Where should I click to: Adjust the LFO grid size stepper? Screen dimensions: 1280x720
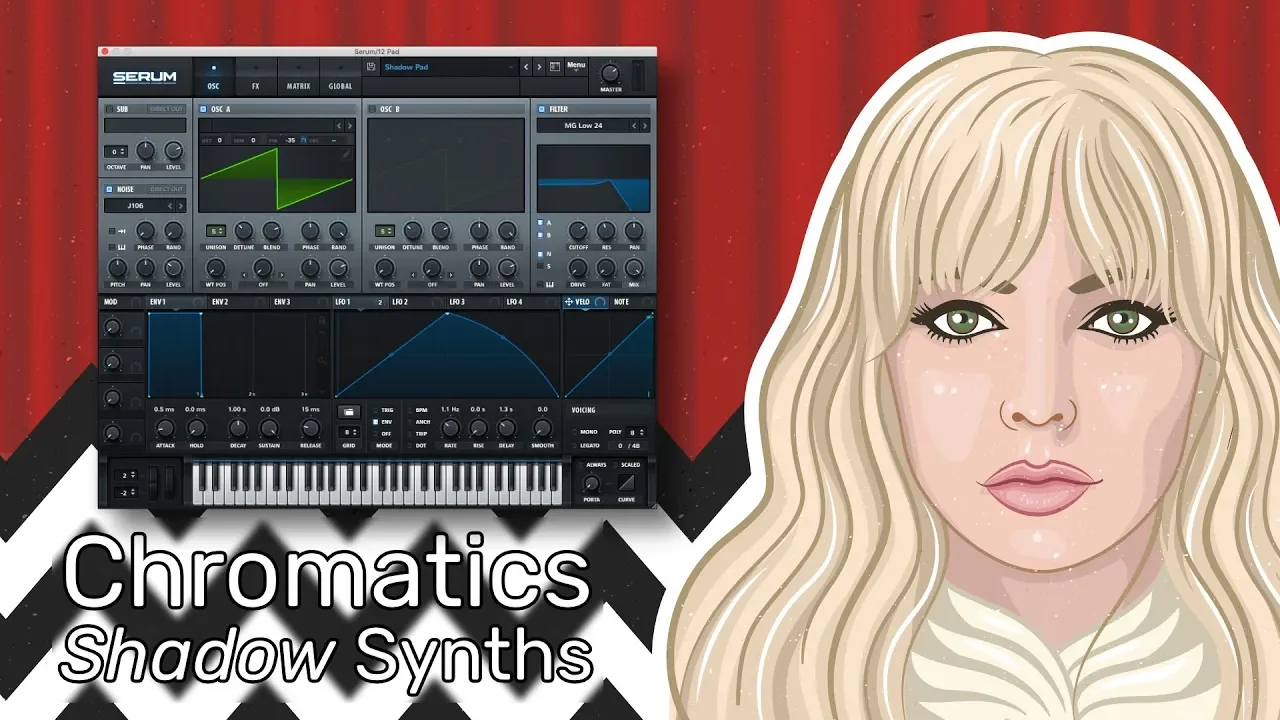pyautogui.click(x=348, y=432)
